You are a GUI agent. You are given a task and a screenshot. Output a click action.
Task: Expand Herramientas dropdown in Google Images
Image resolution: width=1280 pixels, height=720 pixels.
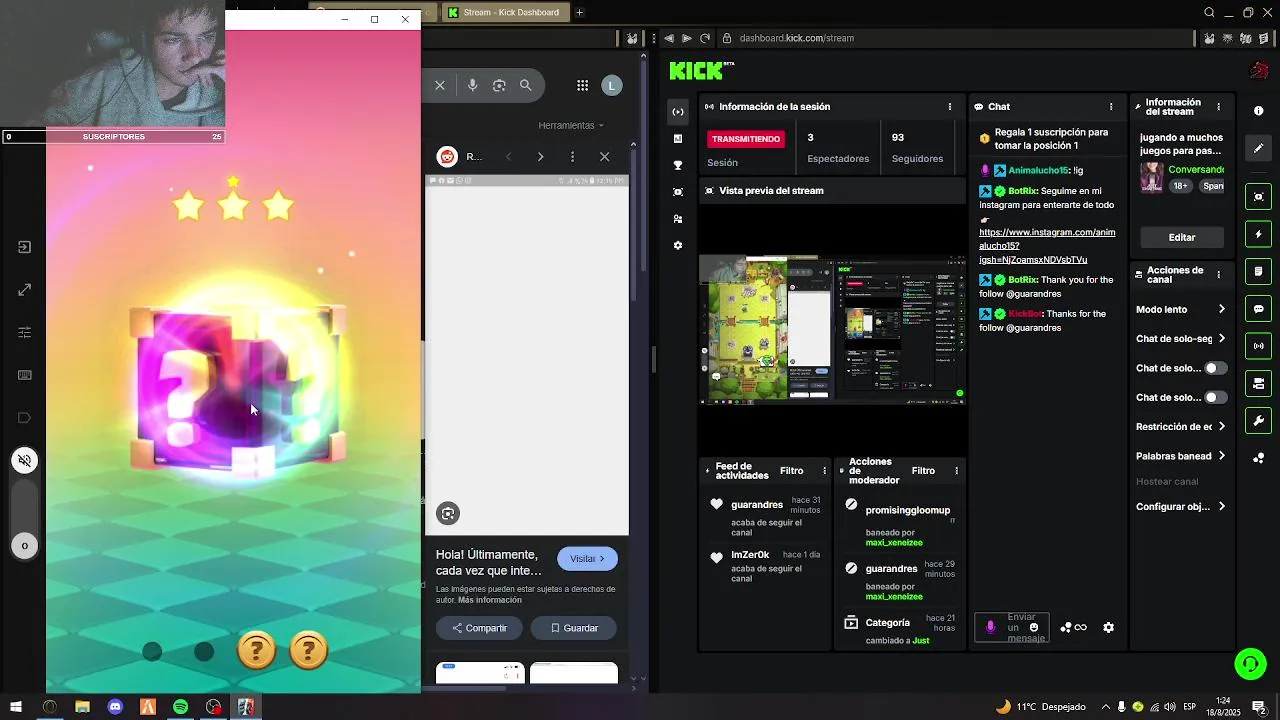pos(571,125)
